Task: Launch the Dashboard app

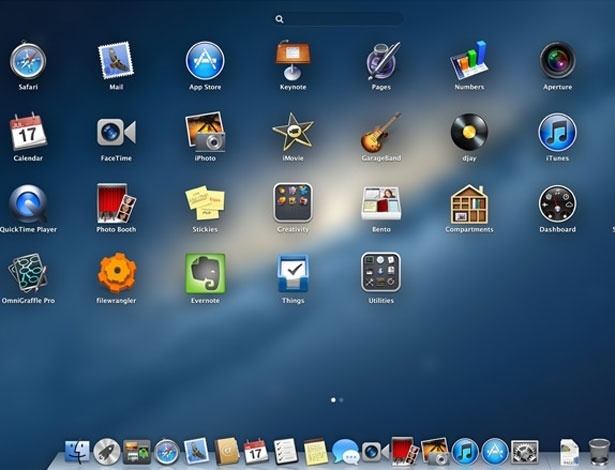Action: (x=557, y=204)
